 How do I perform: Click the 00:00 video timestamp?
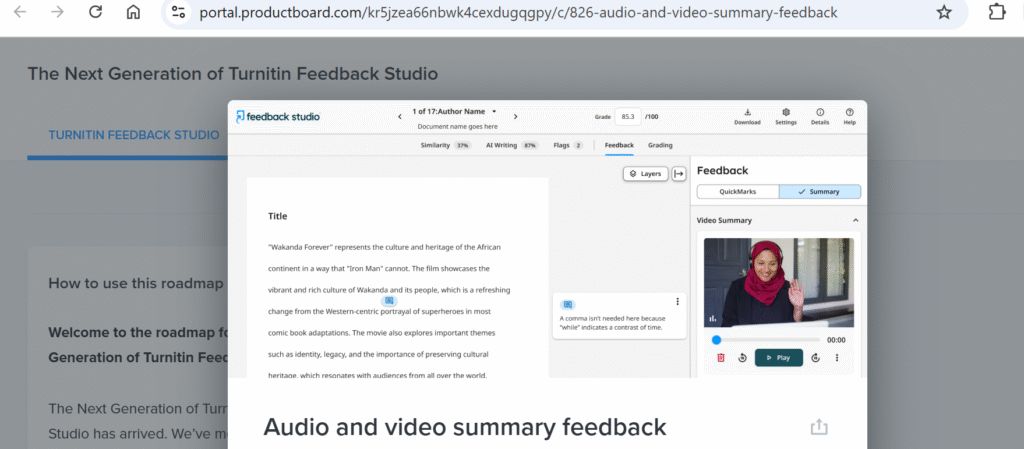[836, 340]
